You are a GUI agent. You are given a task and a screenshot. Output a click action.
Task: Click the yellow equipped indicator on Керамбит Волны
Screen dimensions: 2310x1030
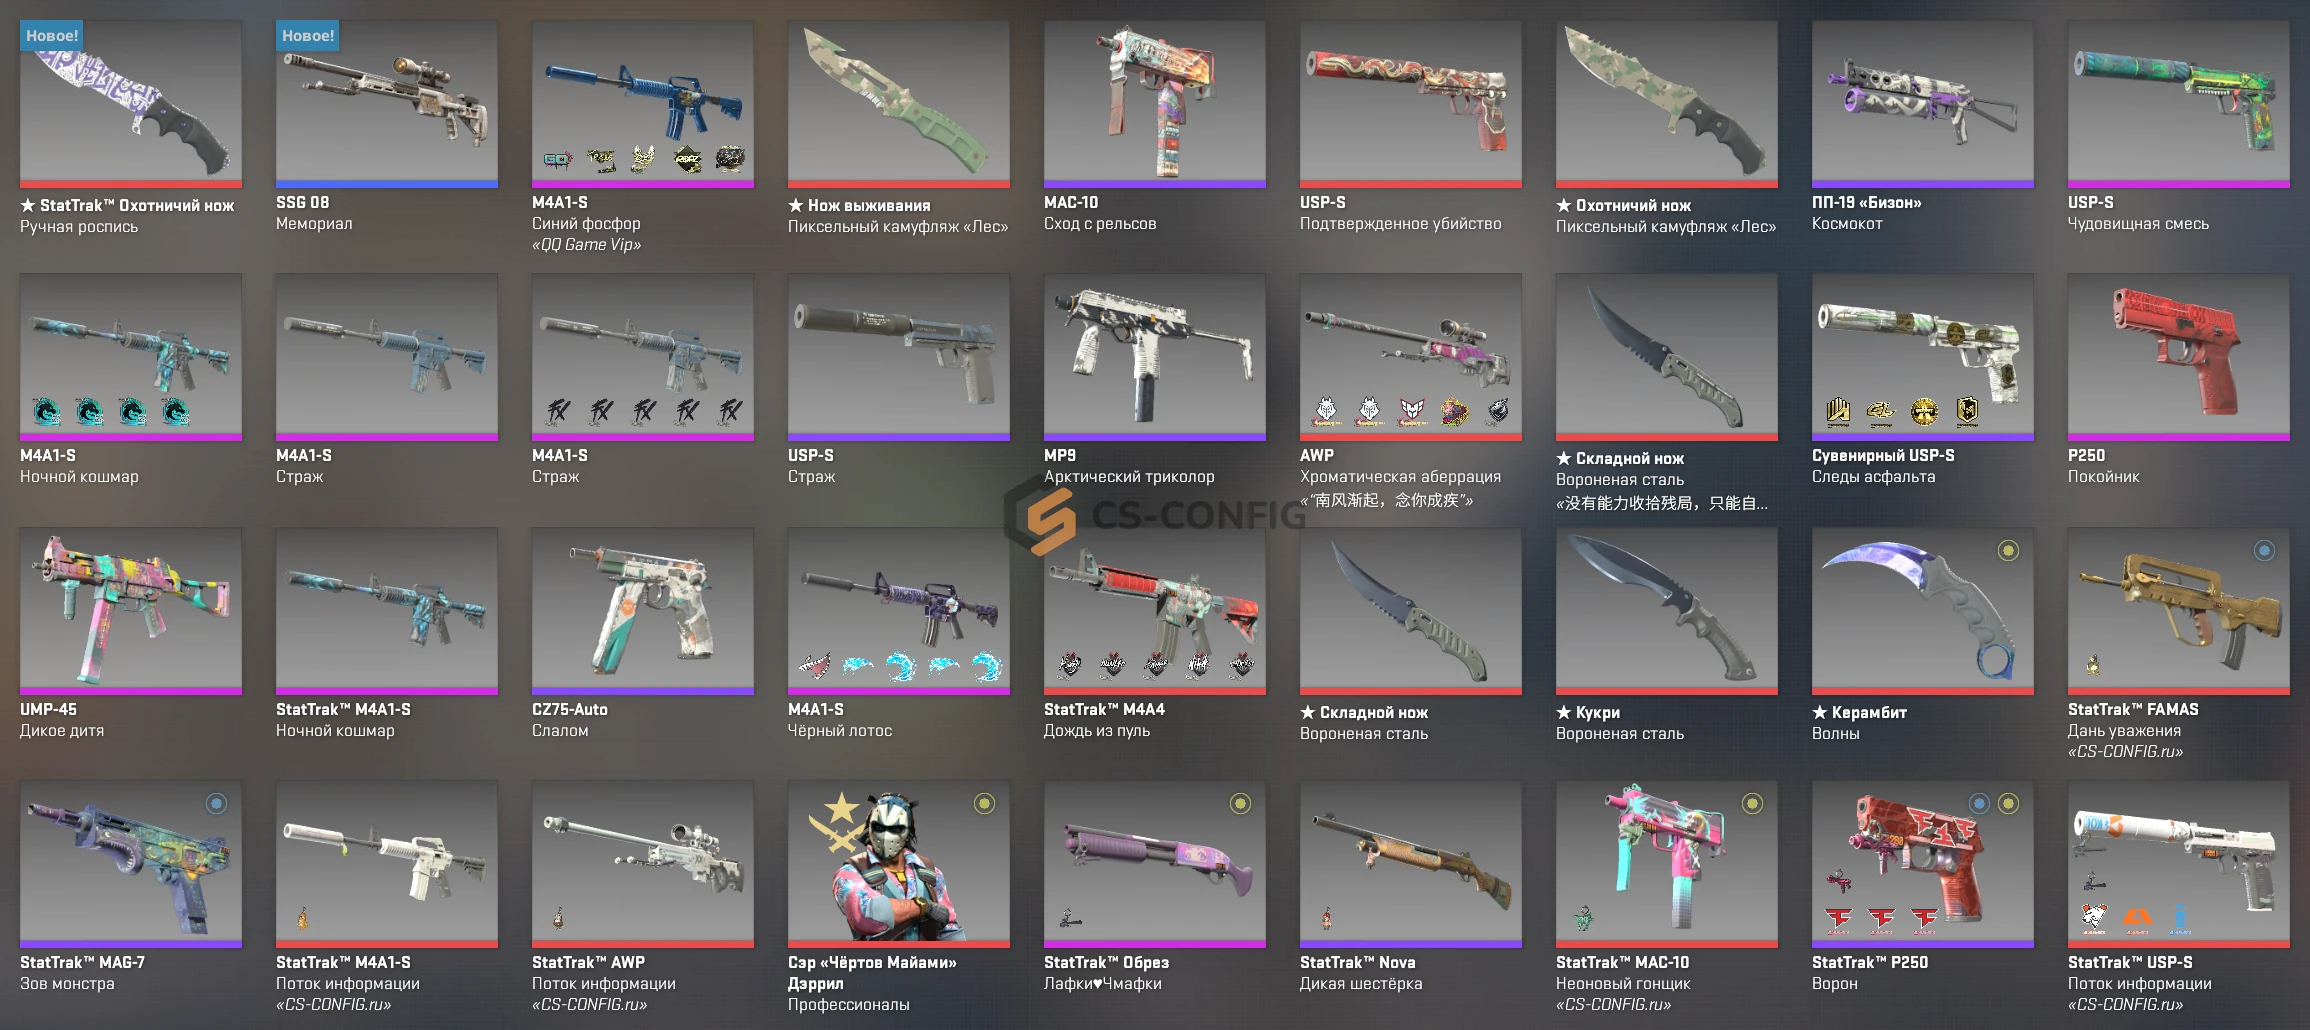click(x=2008, y=551)
